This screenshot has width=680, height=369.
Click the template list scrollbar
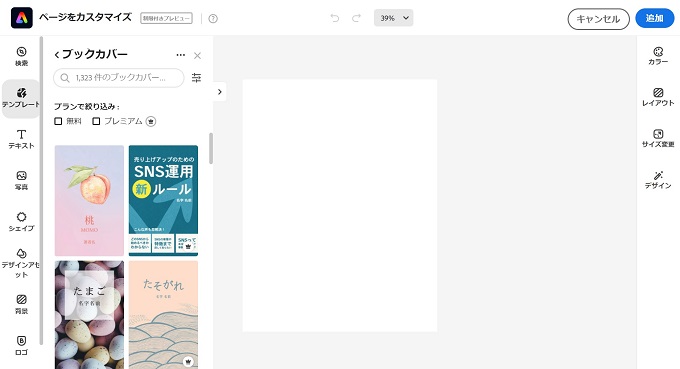click(x=211, y=148)
